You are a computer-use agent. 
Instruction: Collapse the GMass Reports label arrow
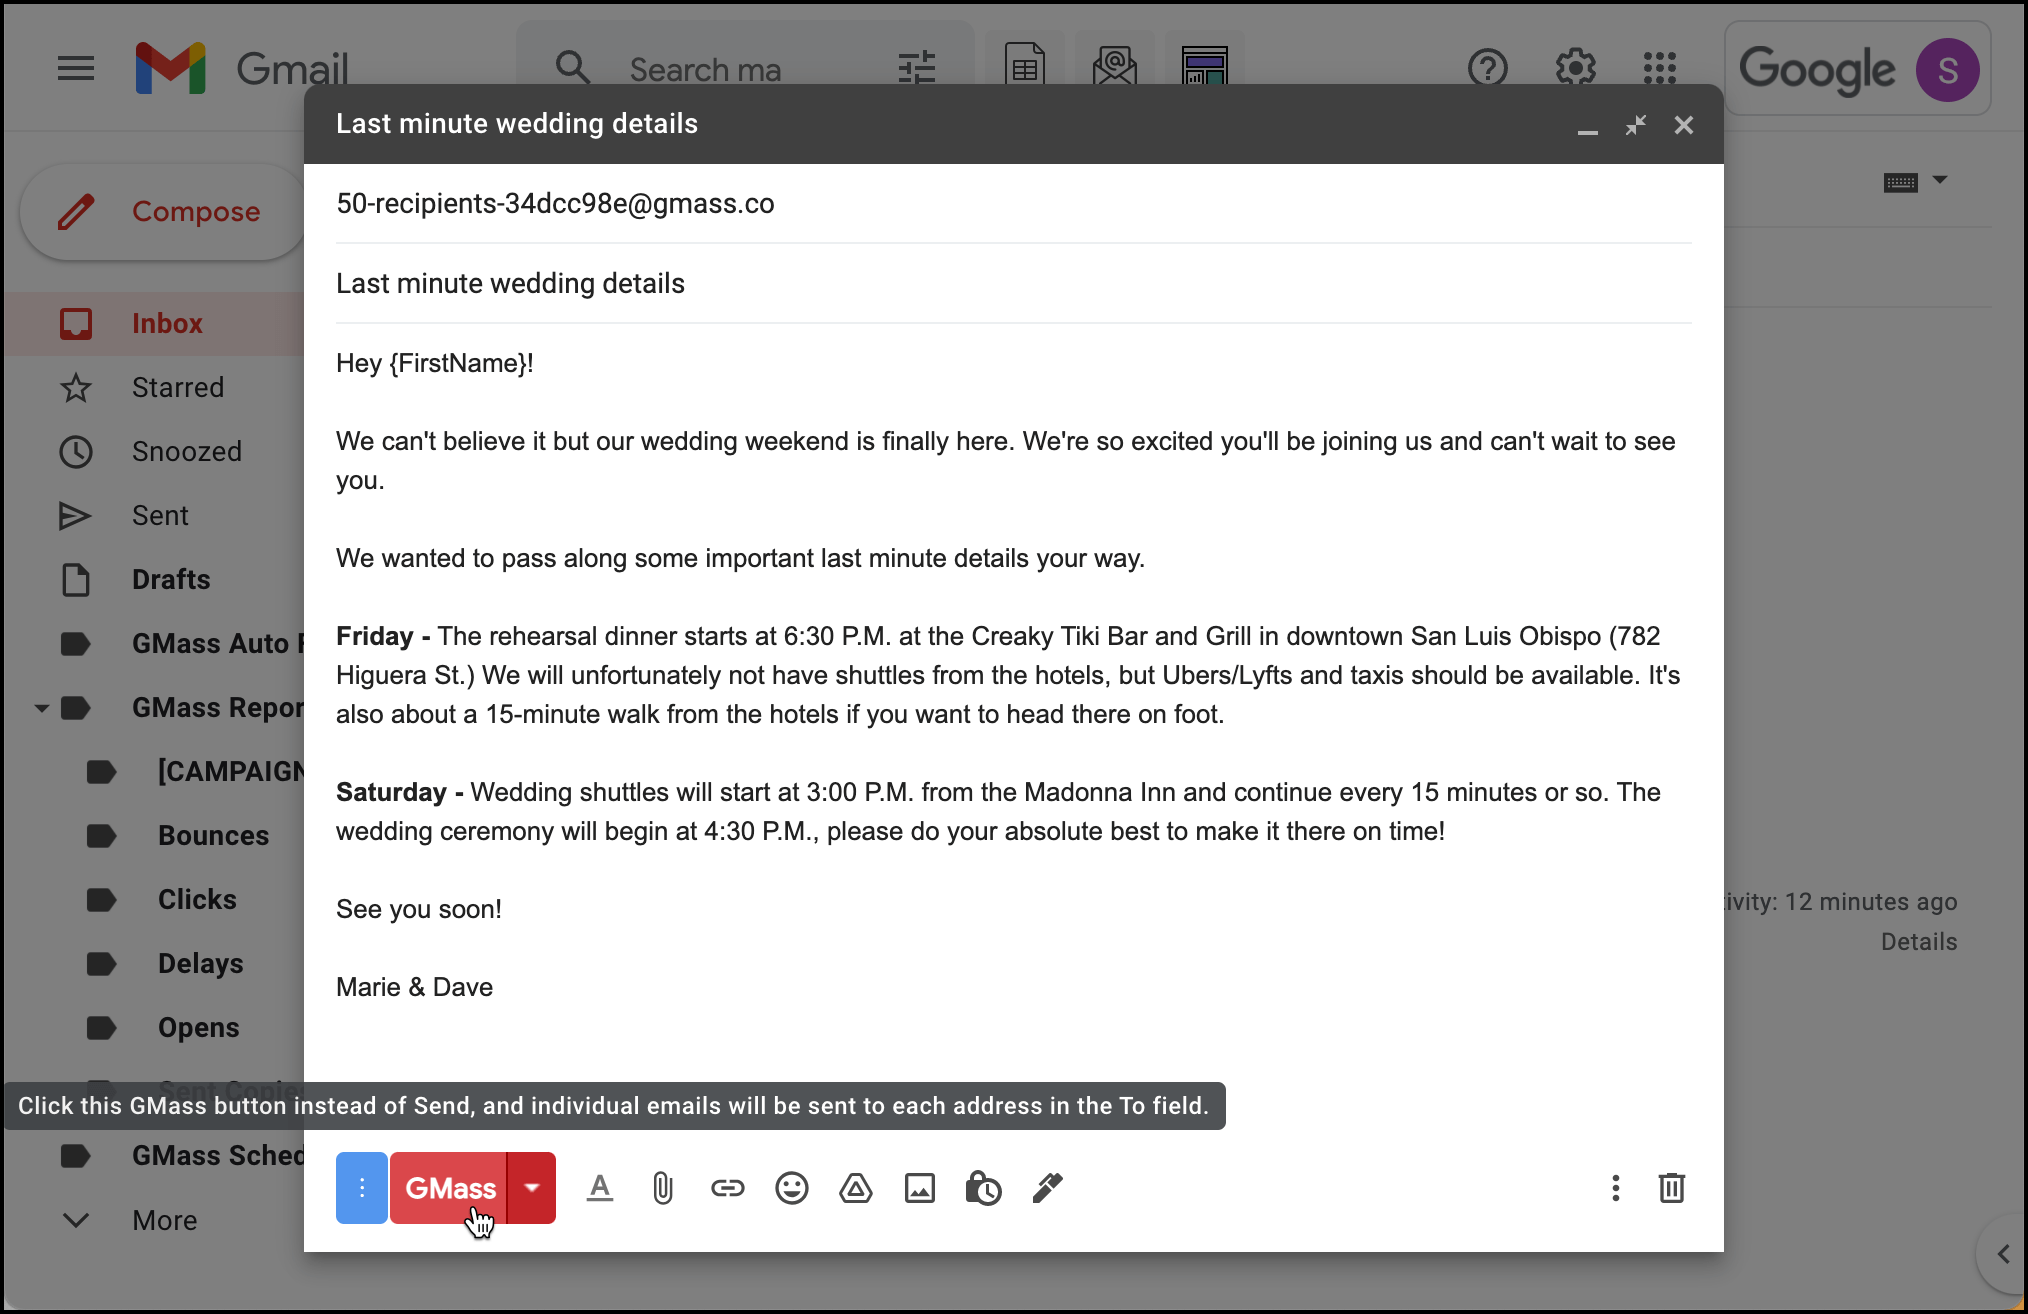(x=42, y=708)
